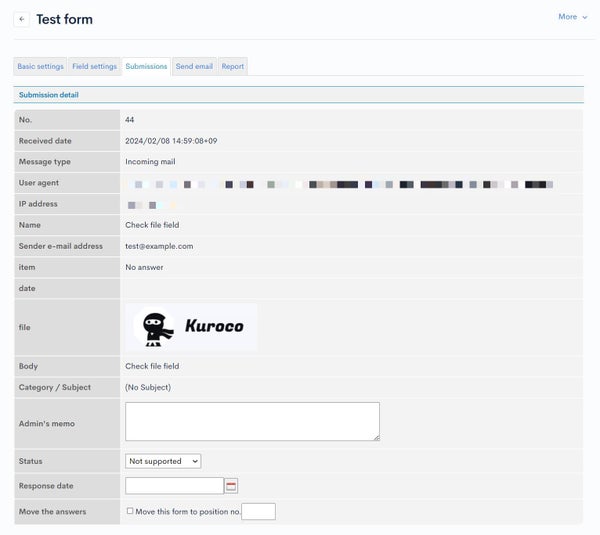600x535 pixels.
Task: Select the Submissions tab
Action: pos(146,67)
